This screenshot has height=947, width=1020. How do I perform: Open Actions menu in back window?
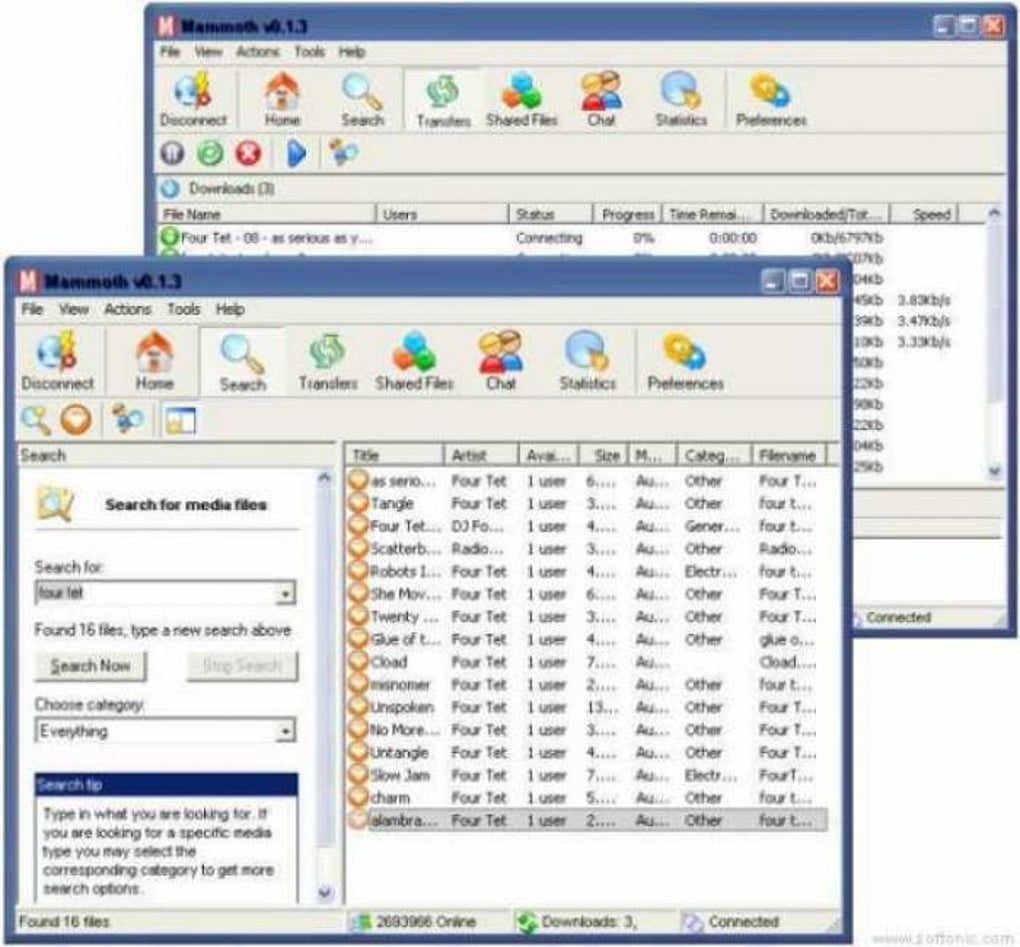point(258,51)
